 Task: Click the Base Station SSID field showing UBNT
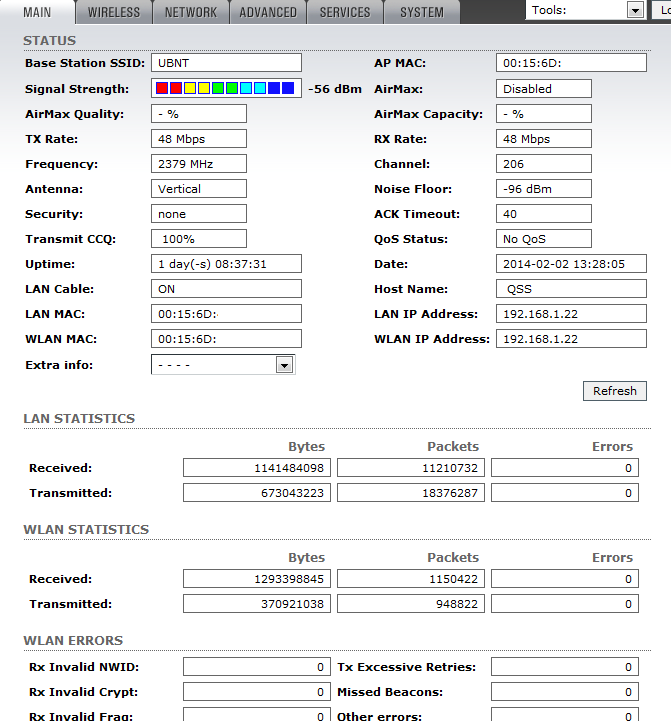click(x=226, y=63)
